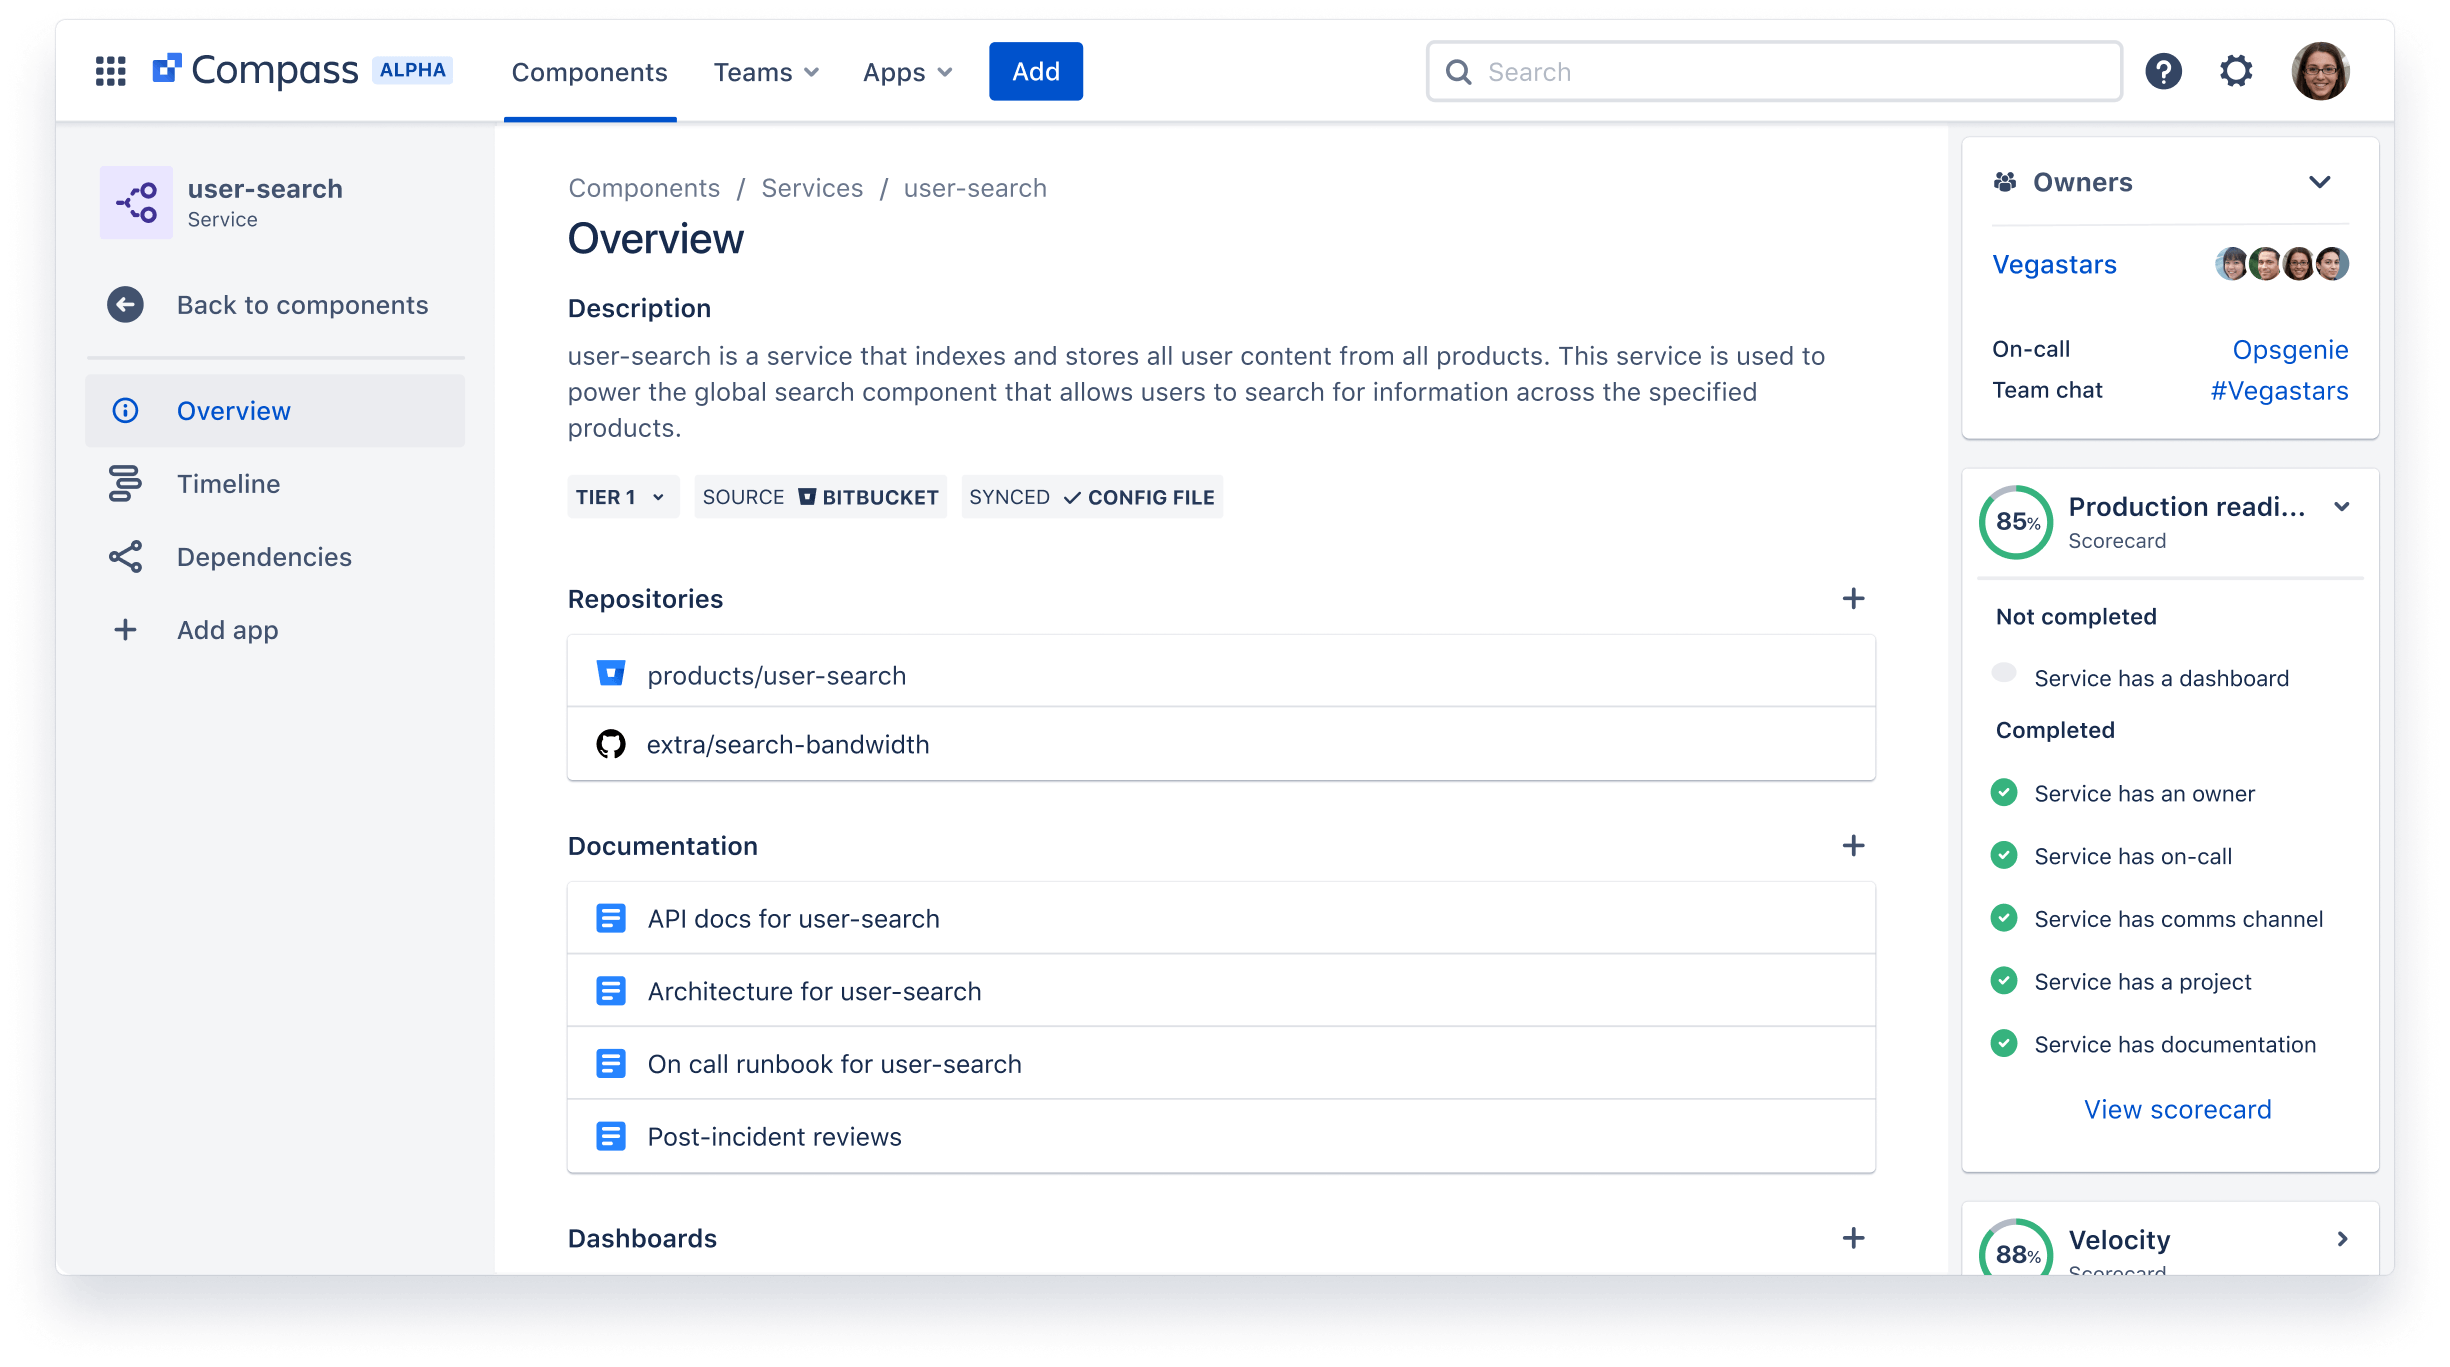Click the Add button
Viewport: 2450px width, 1367px height.
point(1035,71)
